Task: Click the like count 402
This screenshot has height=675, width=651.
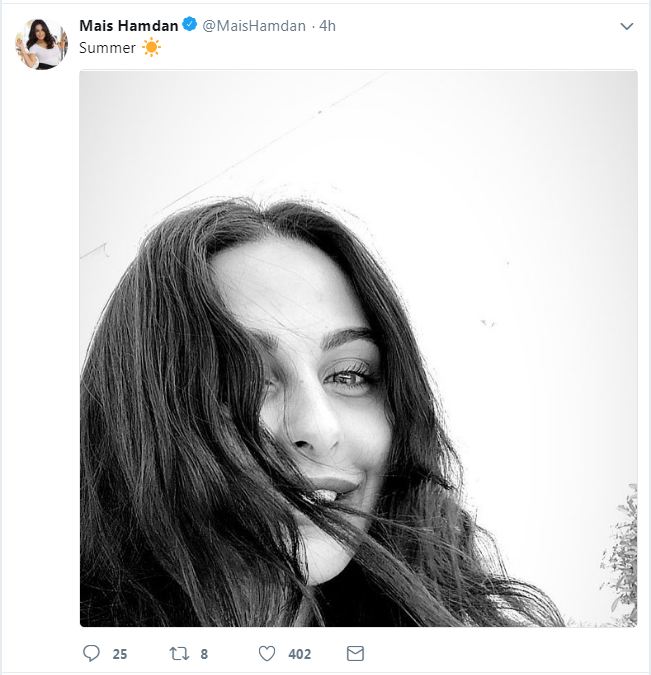Action: [x=300, y=654]
